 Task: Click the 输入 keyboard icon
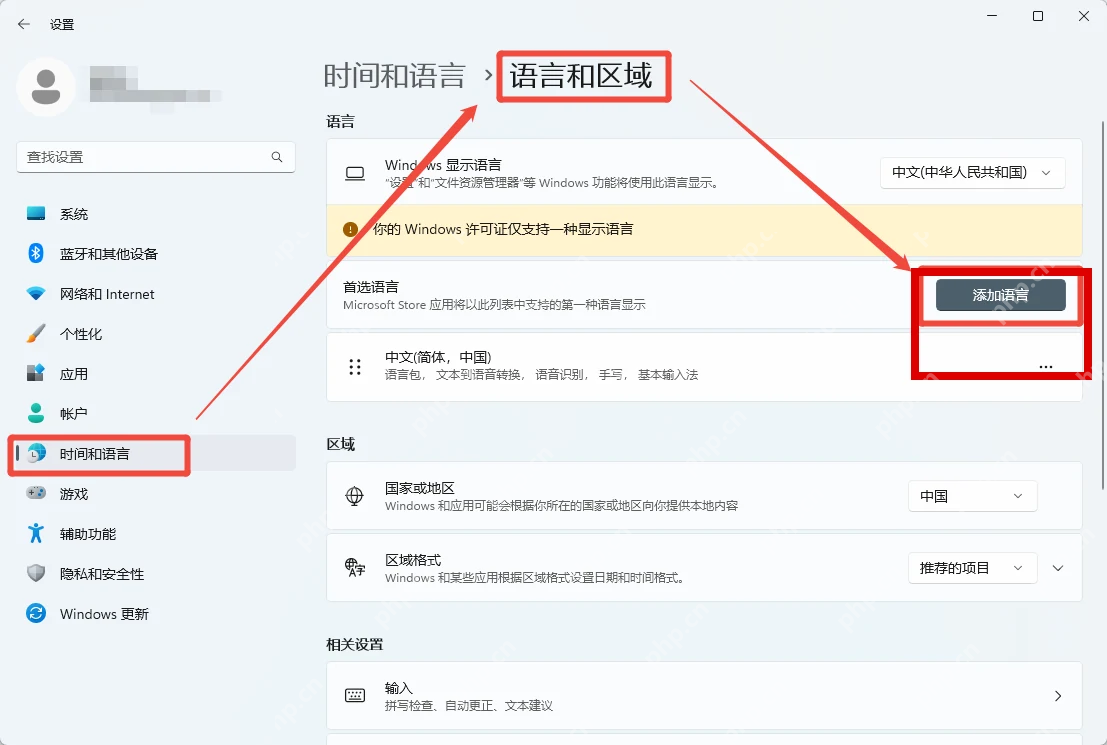[x=355, y=696]
